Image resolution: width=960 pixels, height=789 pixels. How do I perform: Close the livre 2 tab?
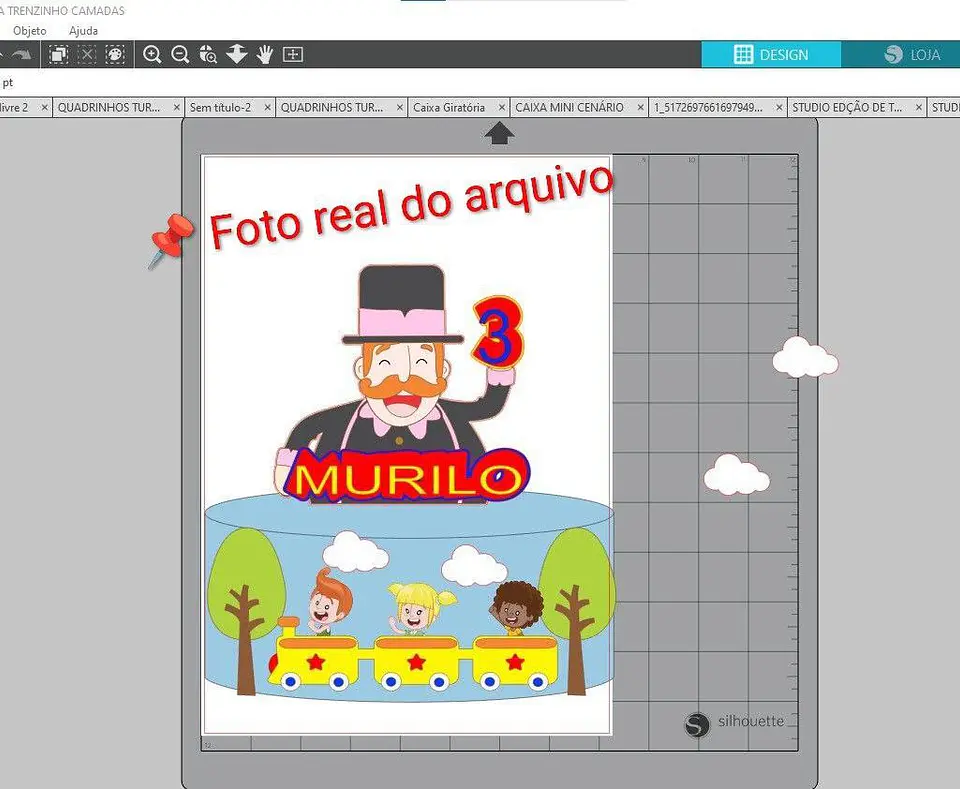[44, 107]
